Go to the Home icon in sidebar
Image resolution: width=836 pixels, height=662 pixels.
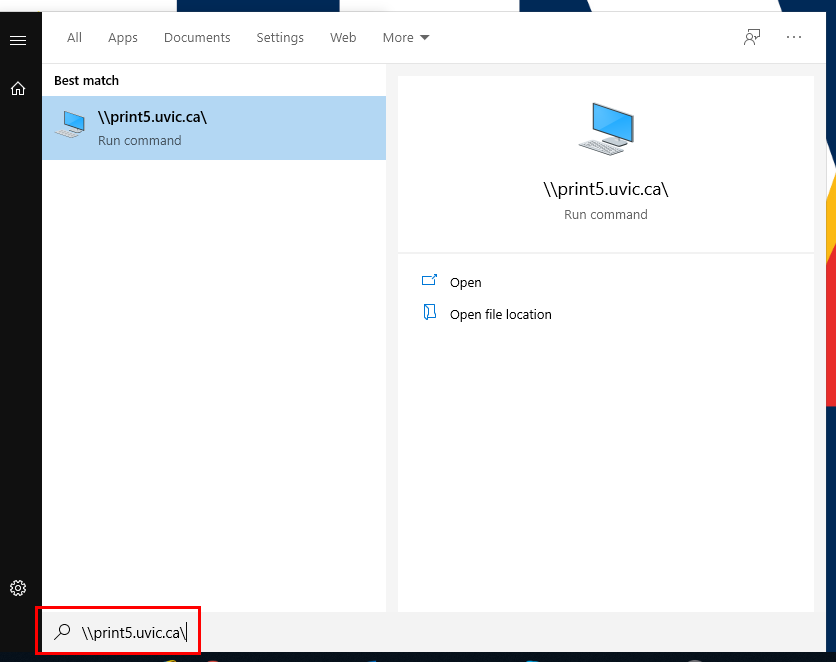(x=18, y=88)
